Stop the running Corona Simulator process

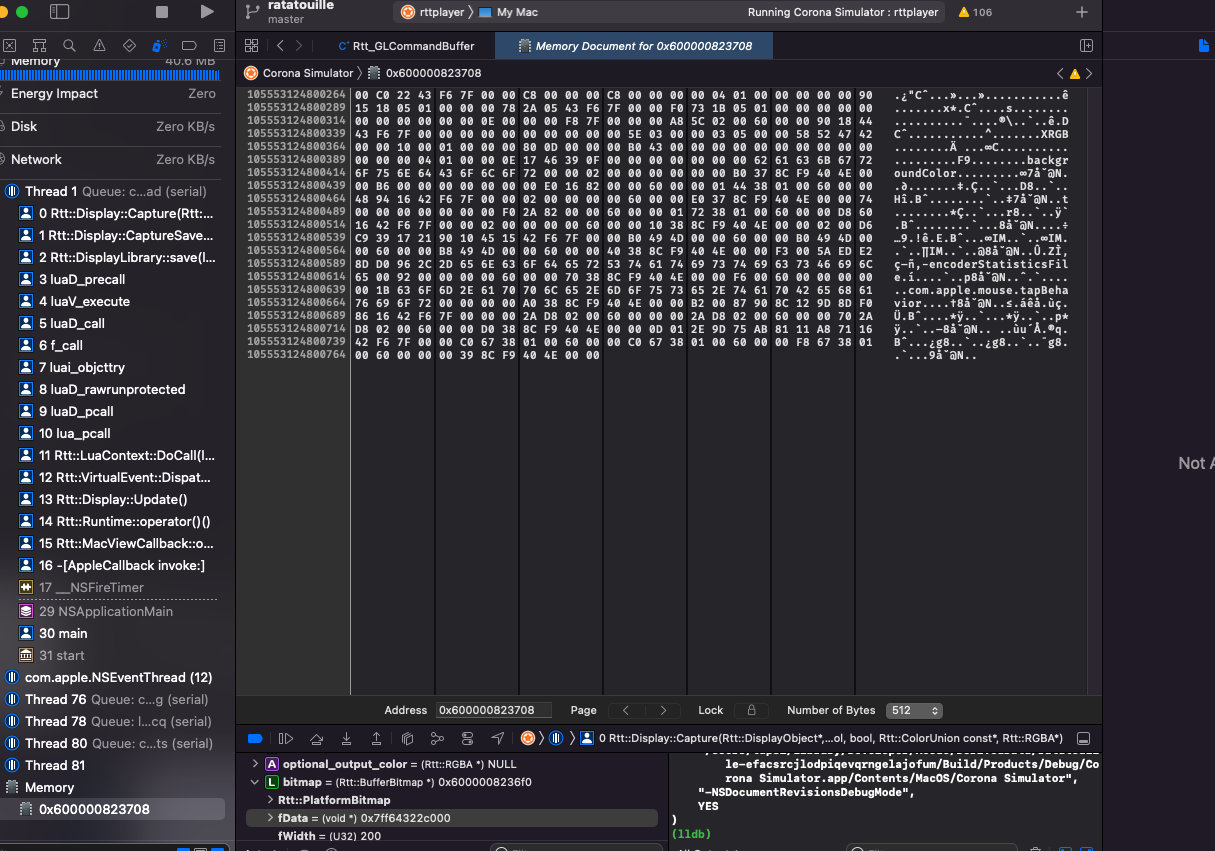162,12
